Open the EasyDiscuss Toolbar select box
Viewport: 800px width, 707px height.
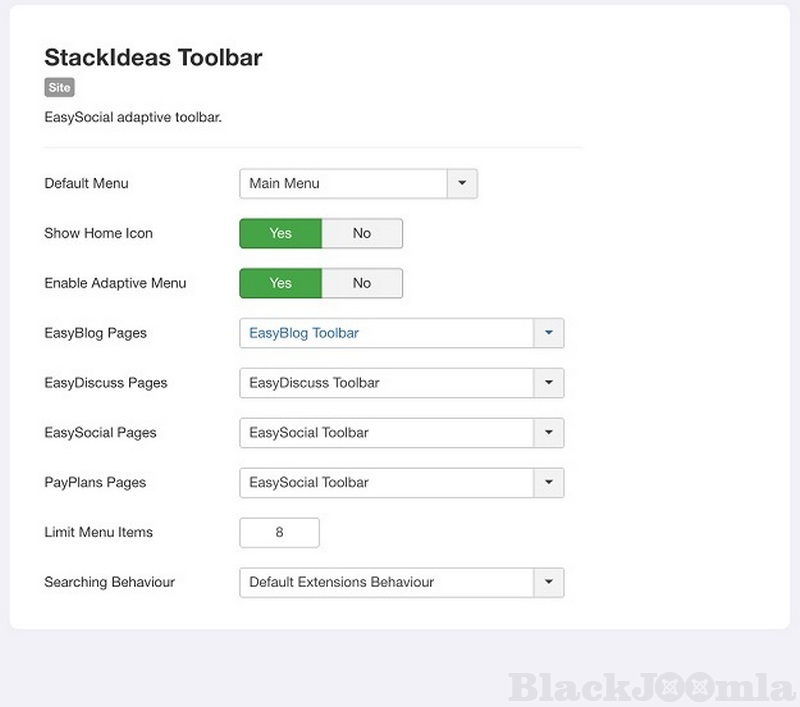tap(387, 383)
